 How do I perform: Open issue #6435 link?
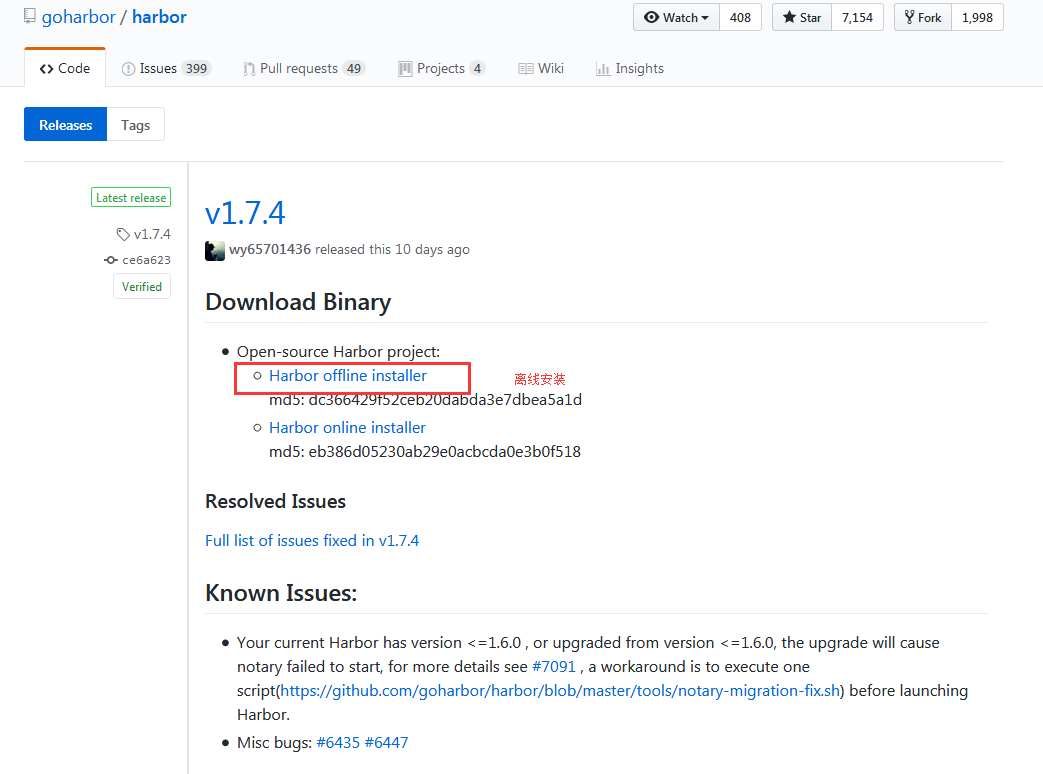point(338,743)
